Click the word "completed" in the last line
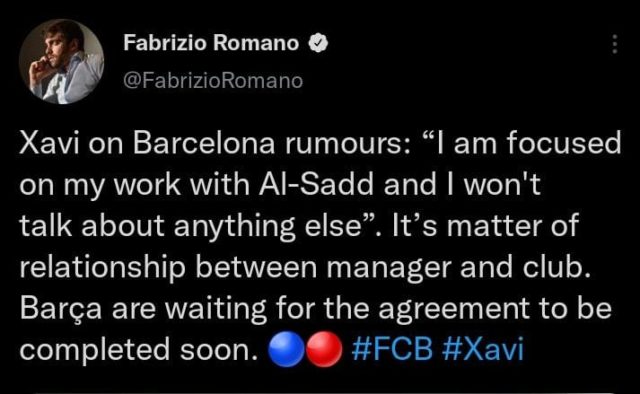640x394 pixels. pos(95,351)
